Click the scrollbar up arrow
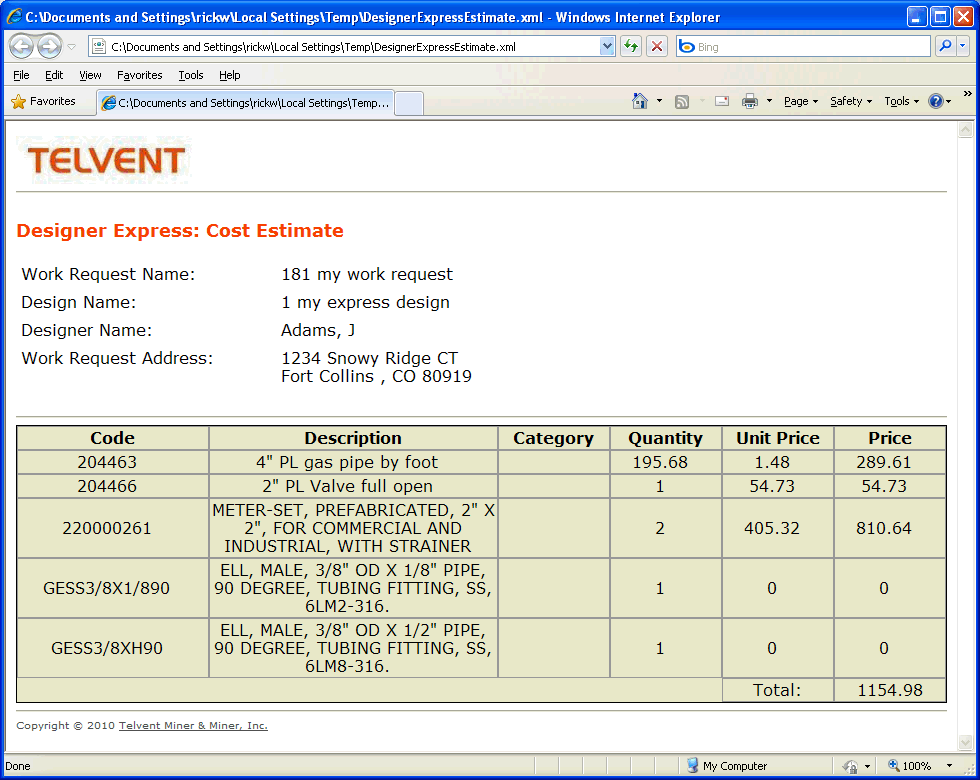The height and width of the screenshot is (780, 980). coord(966,129)
